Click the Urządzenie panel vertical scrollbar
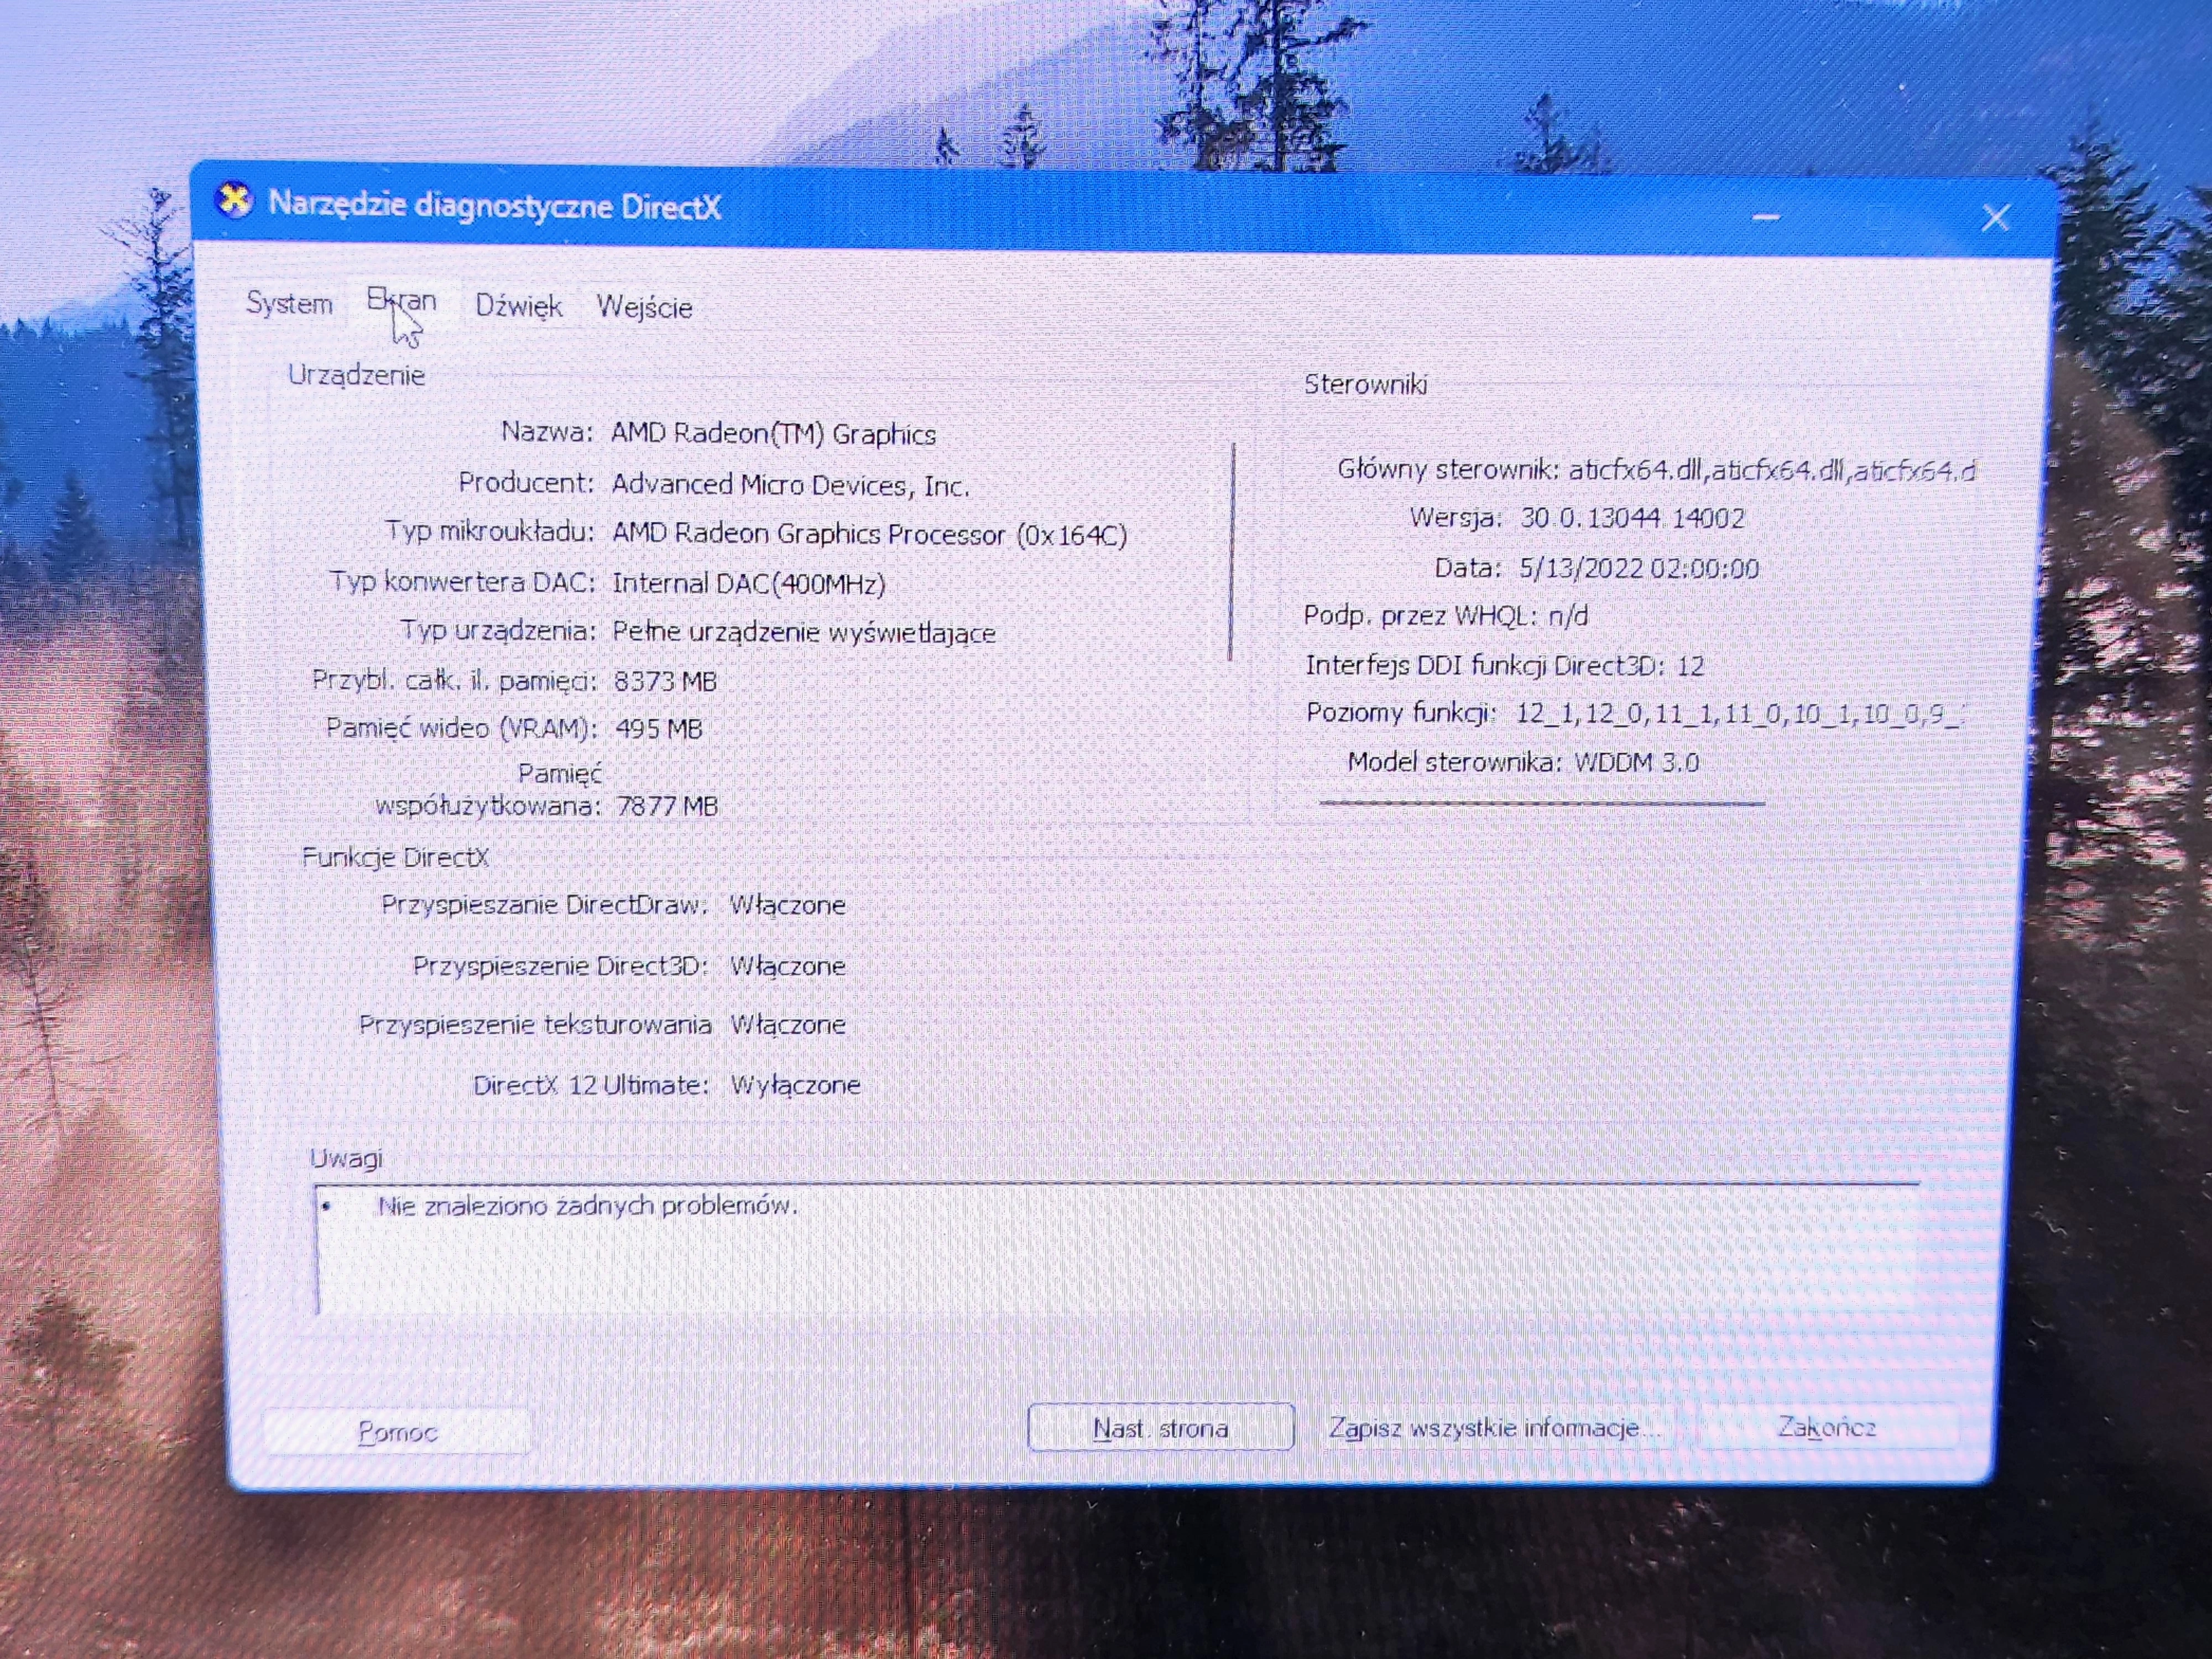 click(x=1232, y=552)
